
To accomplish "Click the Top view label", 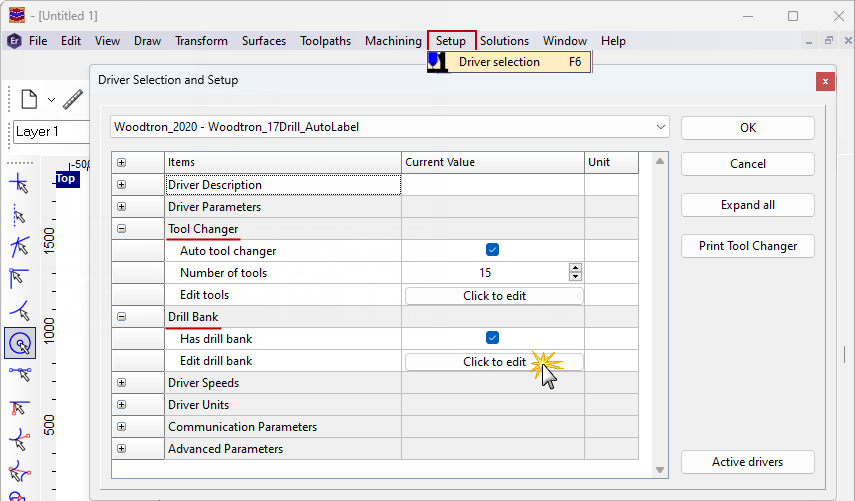I will point(65,178).
